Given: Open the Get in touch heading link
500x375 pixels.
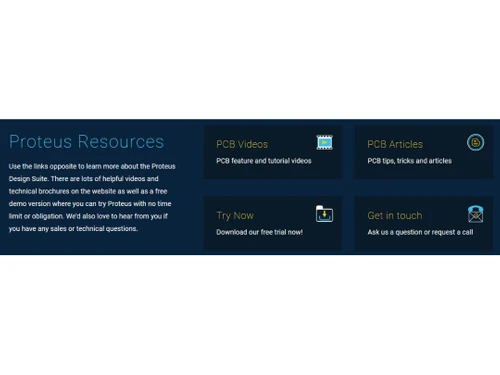Looking at the screenshot, I should pos(395,216).
